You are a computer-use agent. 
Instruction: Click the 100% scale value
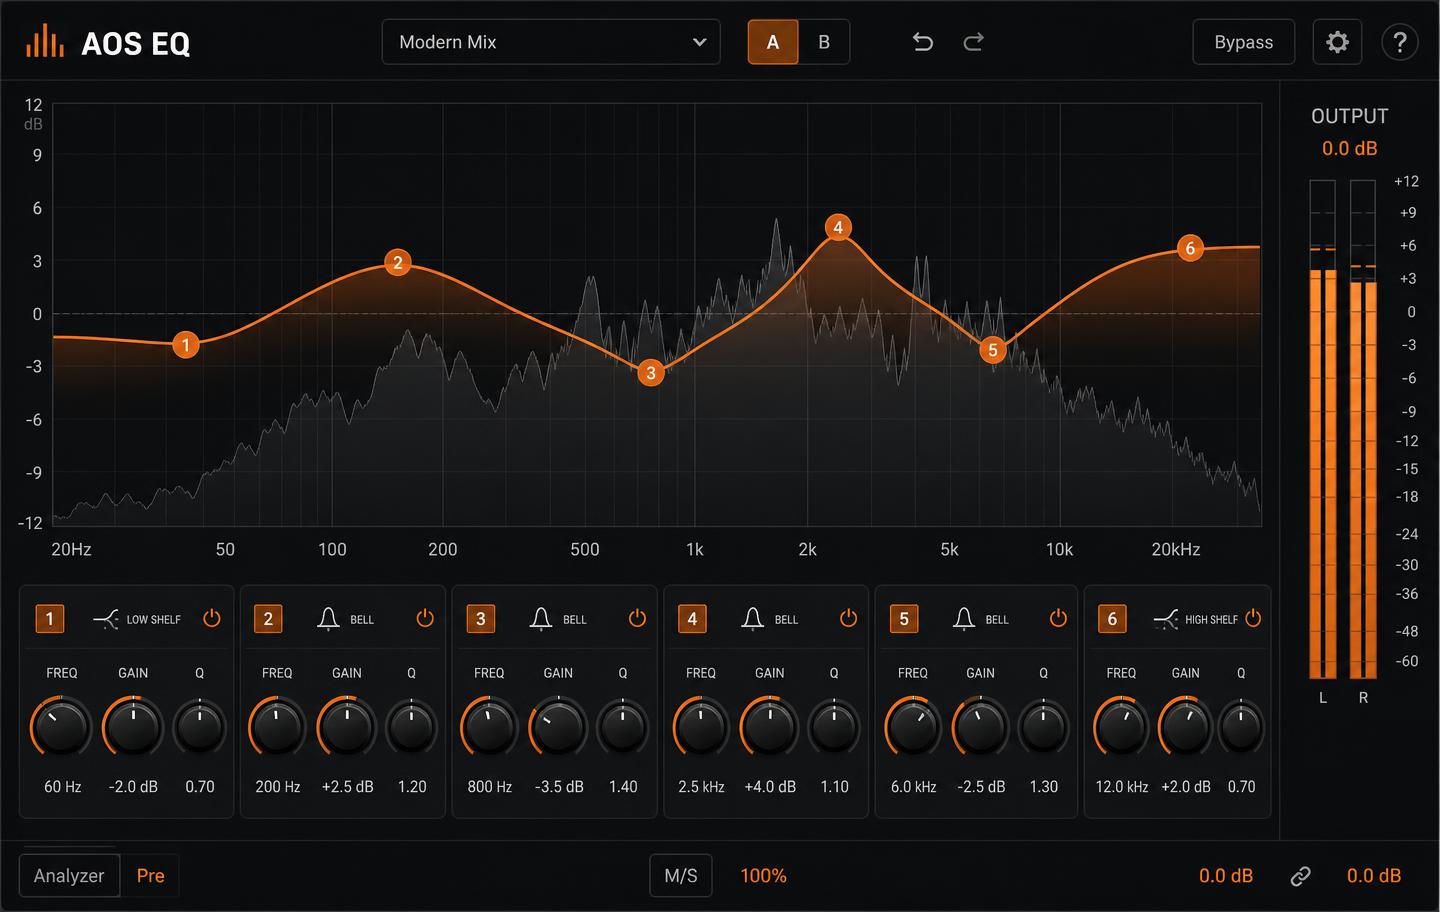[x=763, y=876]
